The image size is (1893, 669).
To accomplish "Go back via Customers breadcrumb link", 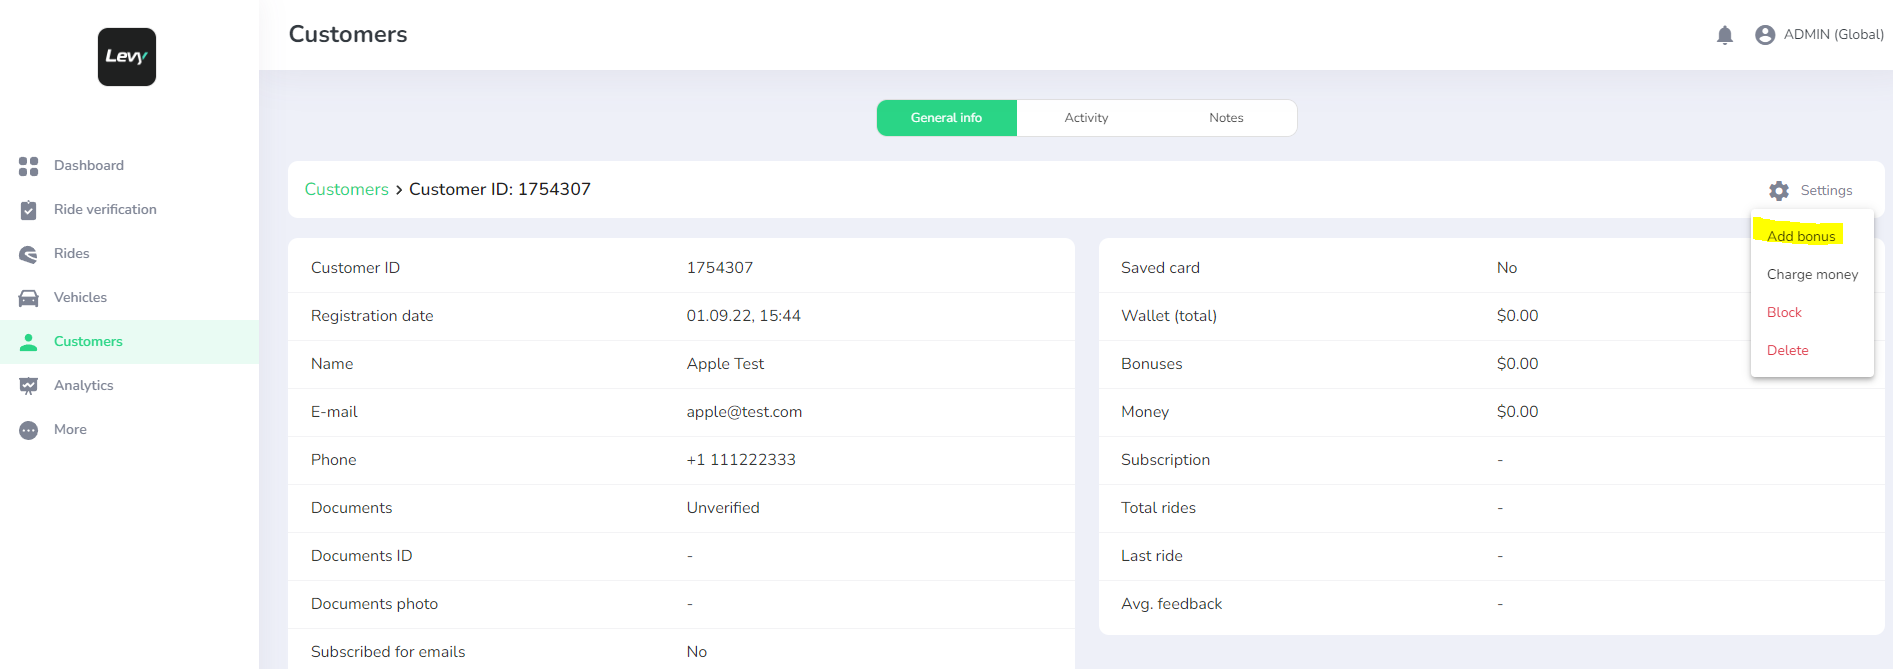I will click(346, 189).
